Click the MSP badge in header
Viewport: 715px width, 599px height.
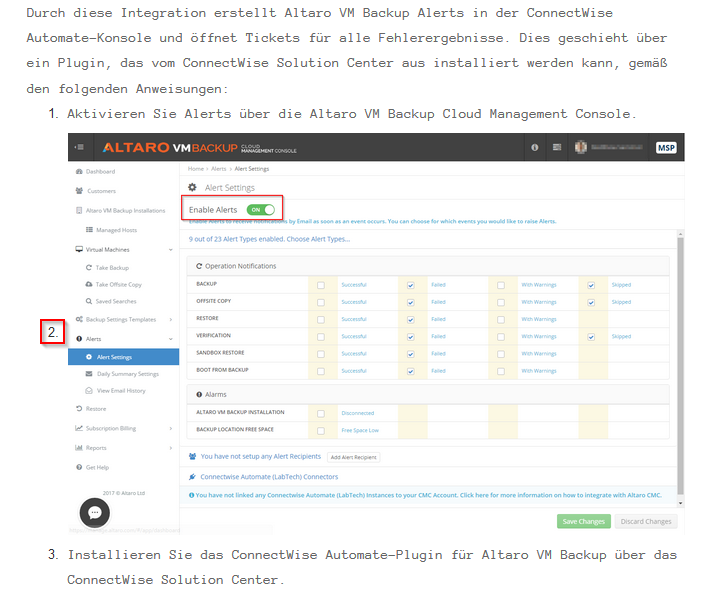point(666,148)
